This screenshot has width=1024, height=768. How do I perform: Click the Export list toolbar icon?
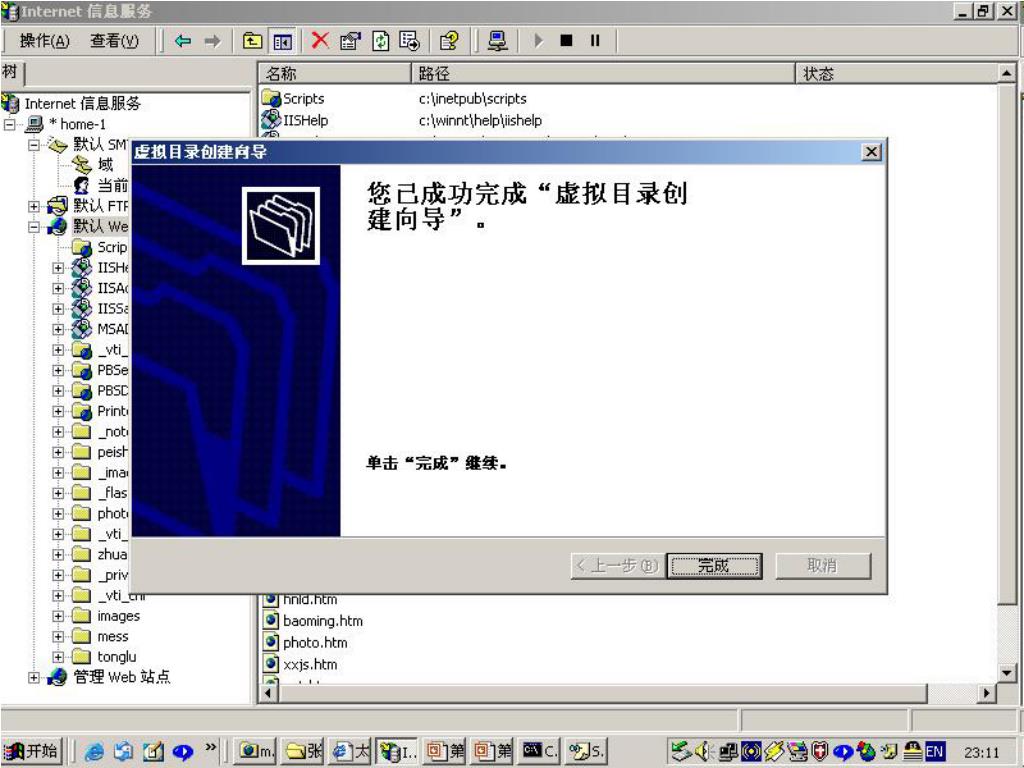[x=410, y=41]
